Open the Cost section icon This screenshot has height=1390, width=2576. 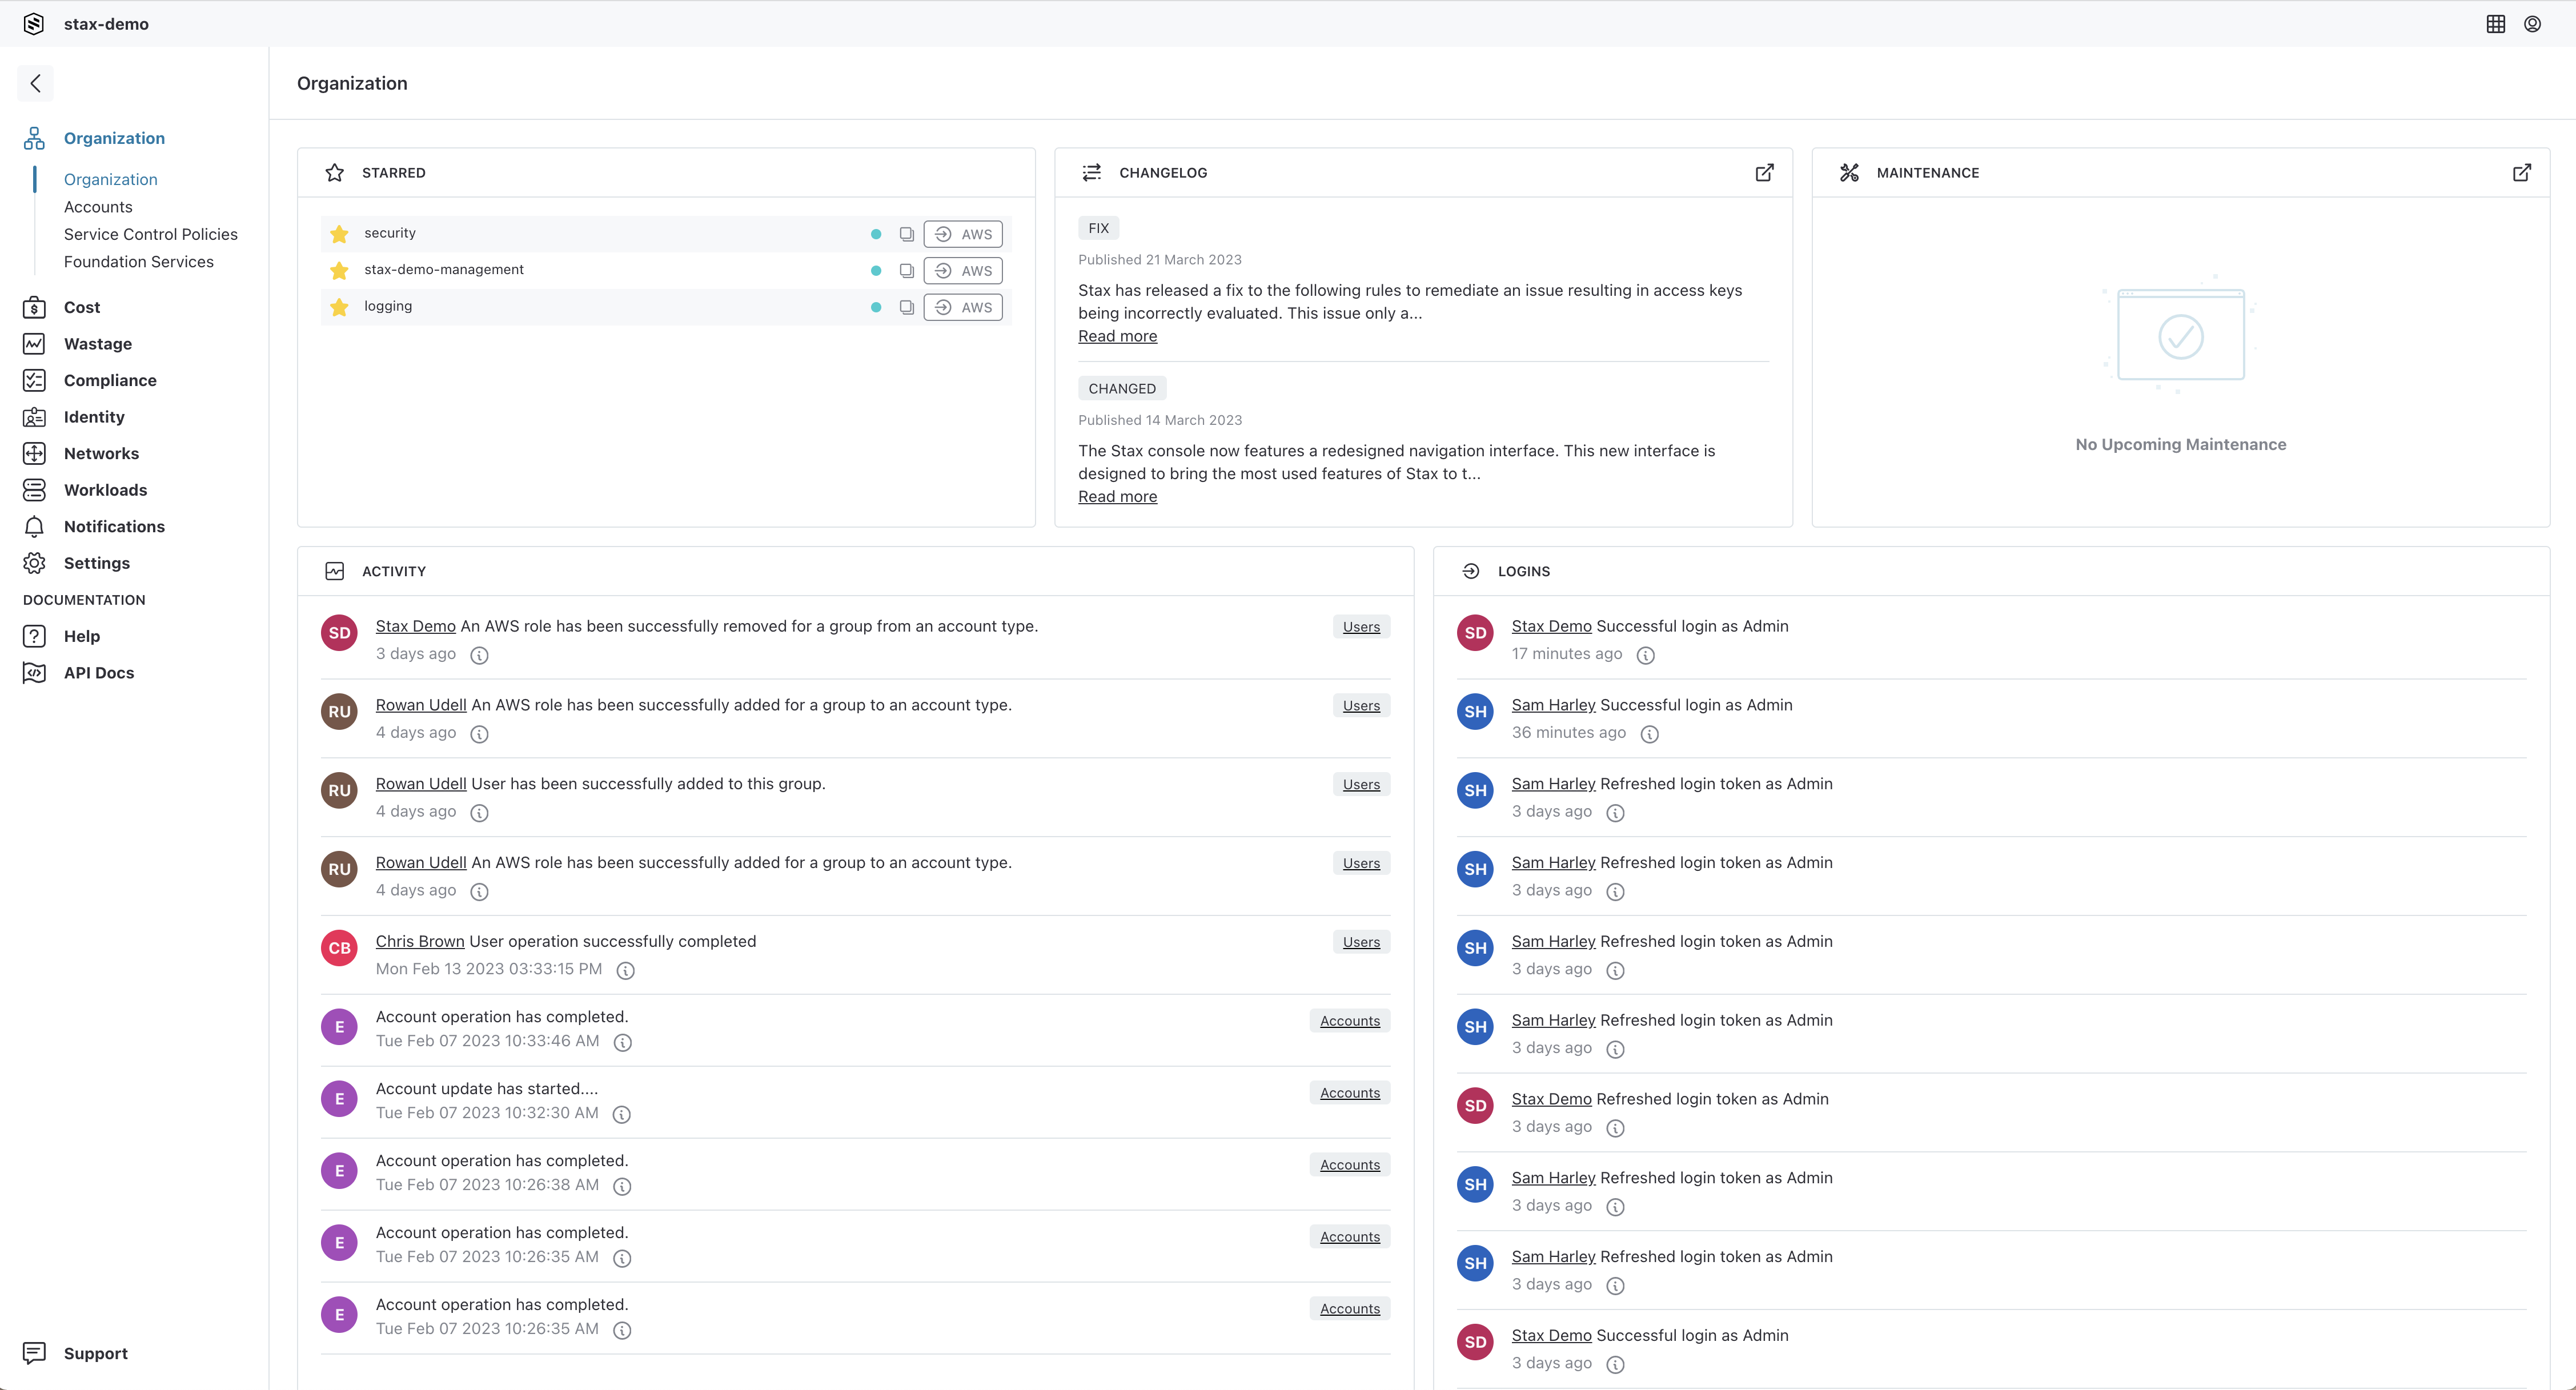(x=34, y=307)
